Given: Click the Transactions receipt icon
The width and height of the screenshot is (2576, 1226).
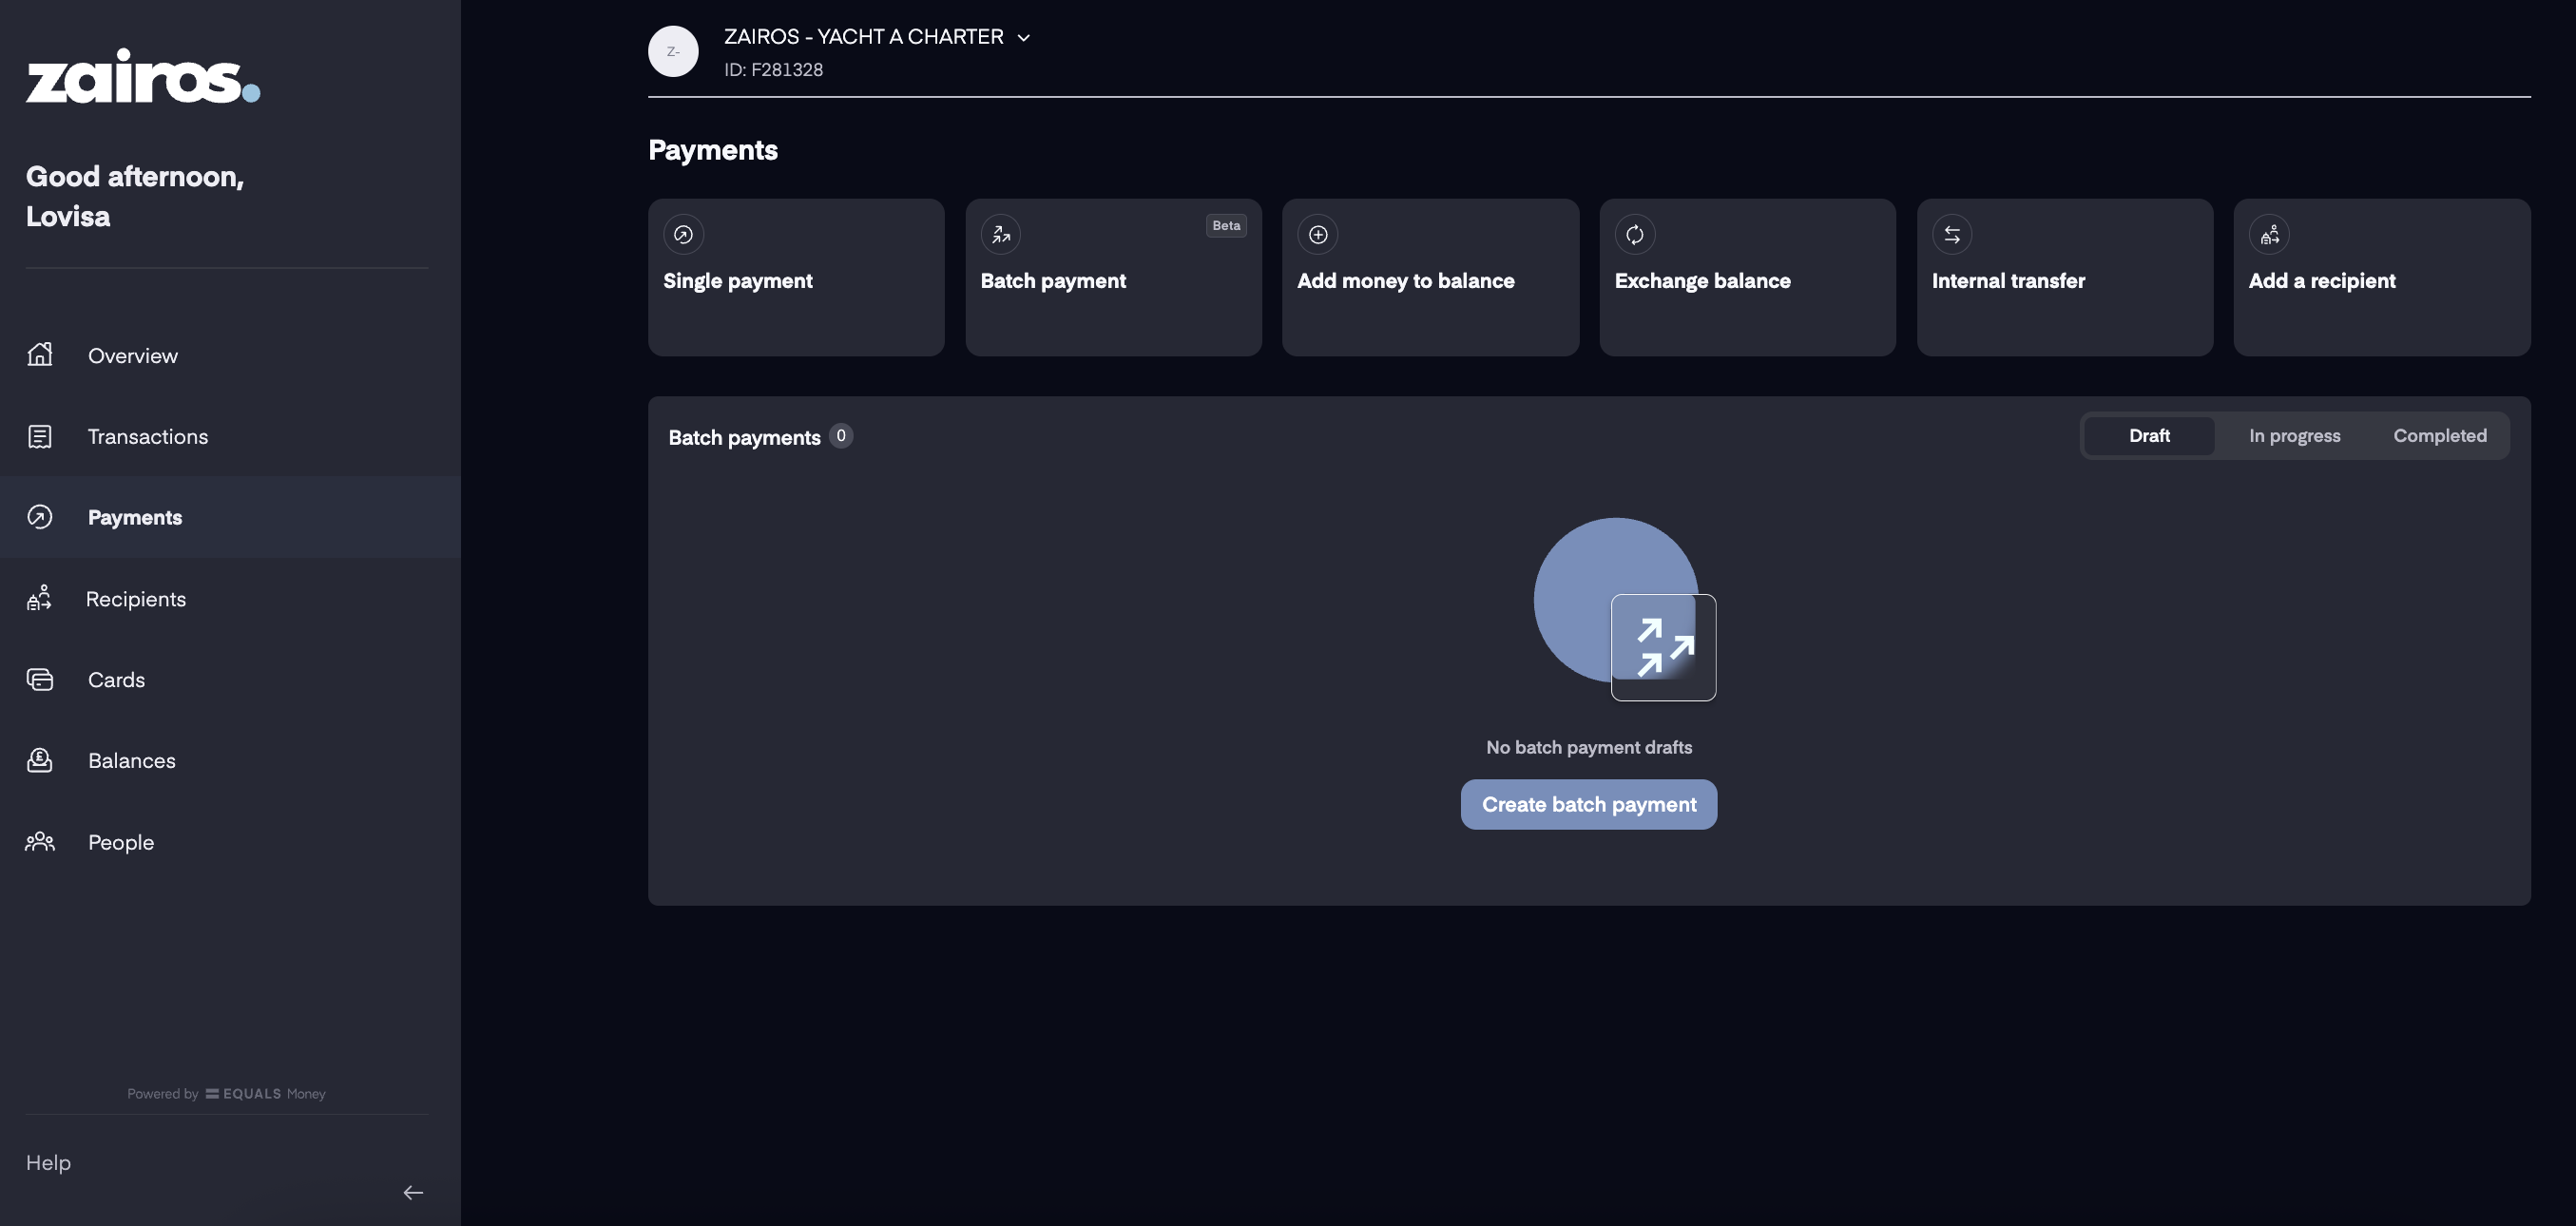Looking at the screenshot, I should click(x=40, y=436).
